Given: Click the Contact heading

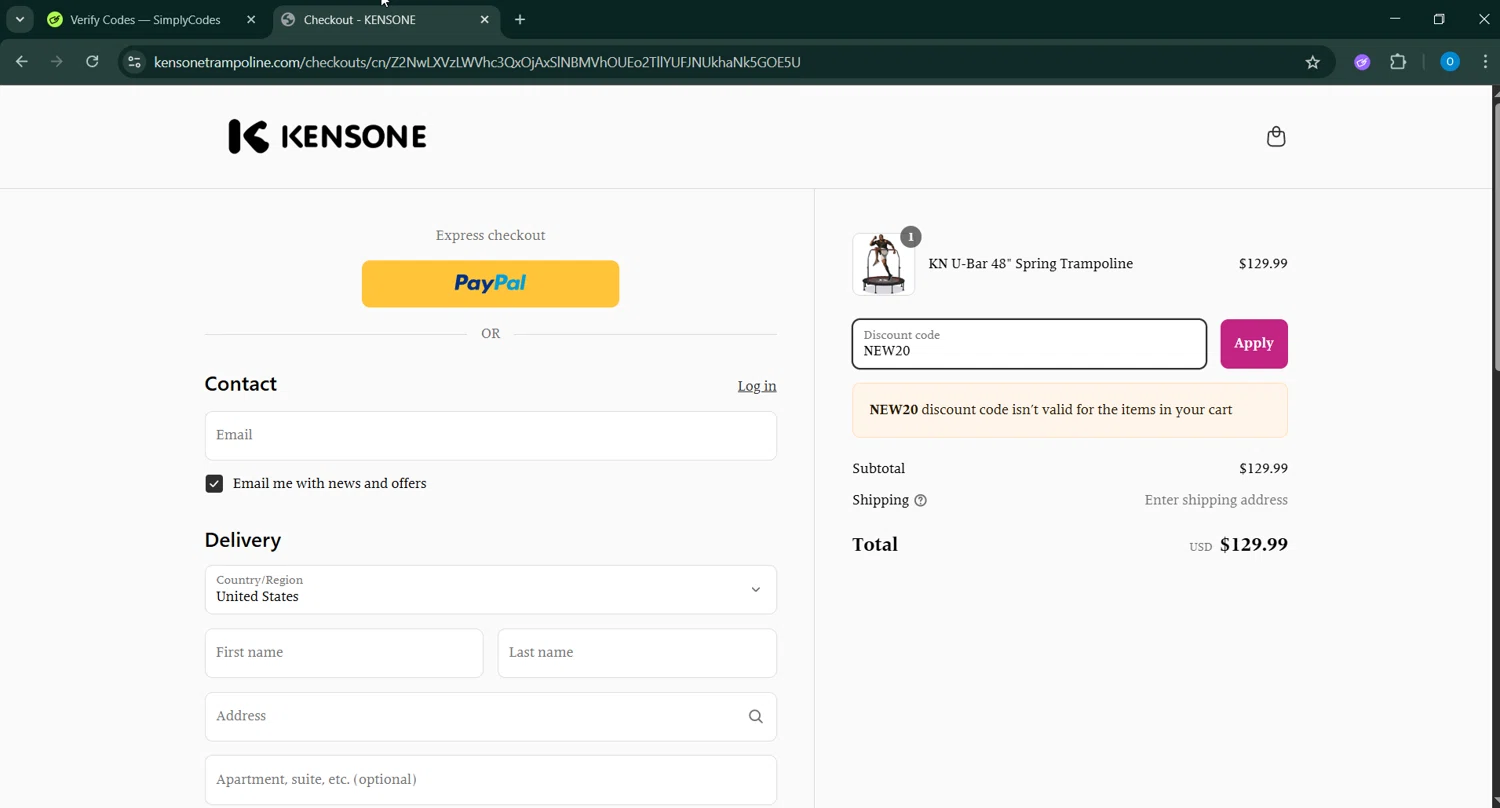Looking at the screenshot, I should click(241, 384).
